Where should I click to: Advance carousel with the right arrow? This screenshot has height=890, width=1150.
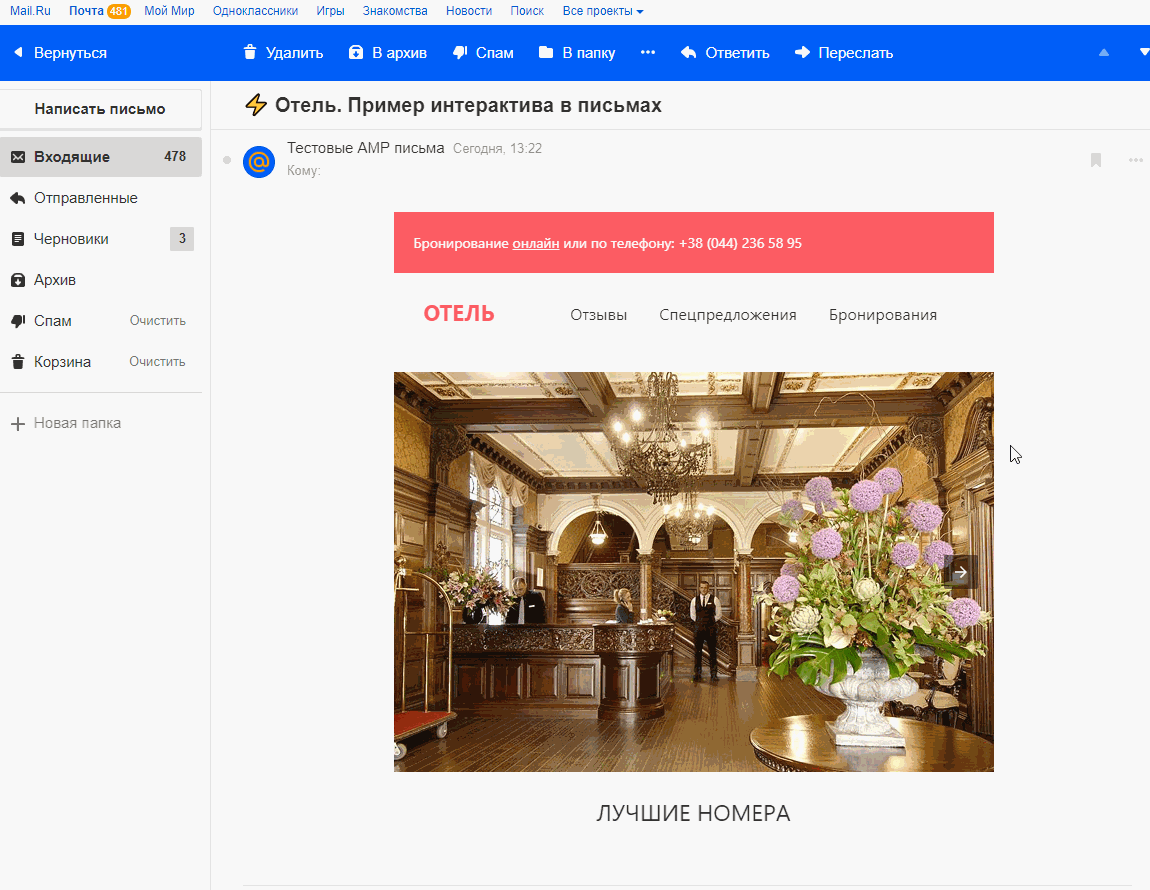pyautogui.click(x=960, y=572)
